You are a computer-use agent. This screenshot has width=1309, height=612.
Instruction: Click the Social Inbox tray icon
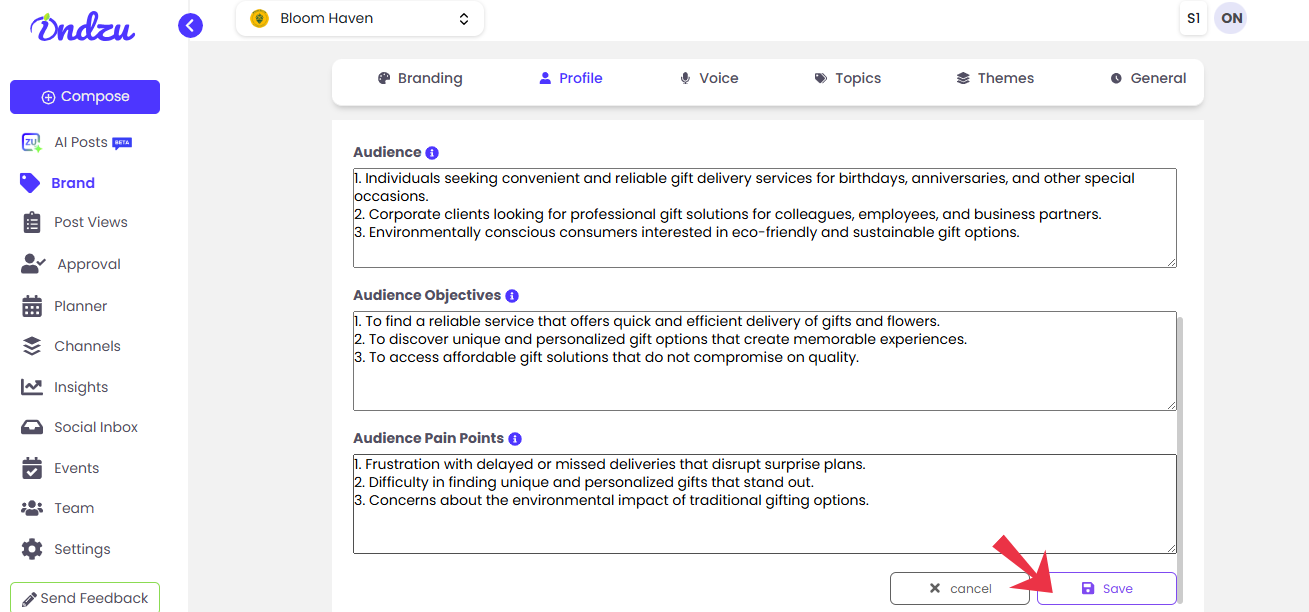pos(32,427)
